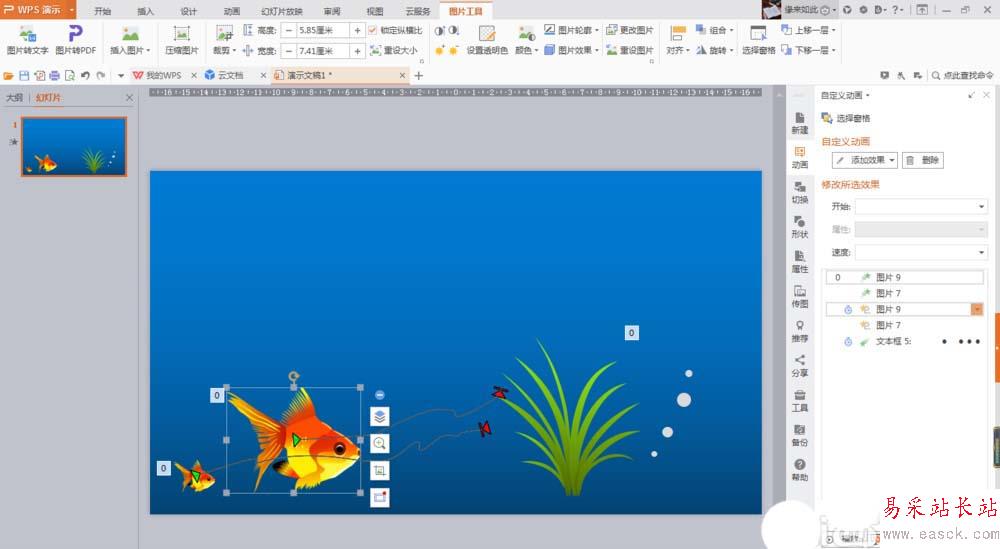
Task: Switch to the 云文档 document tab
Action: pos(230,75)
